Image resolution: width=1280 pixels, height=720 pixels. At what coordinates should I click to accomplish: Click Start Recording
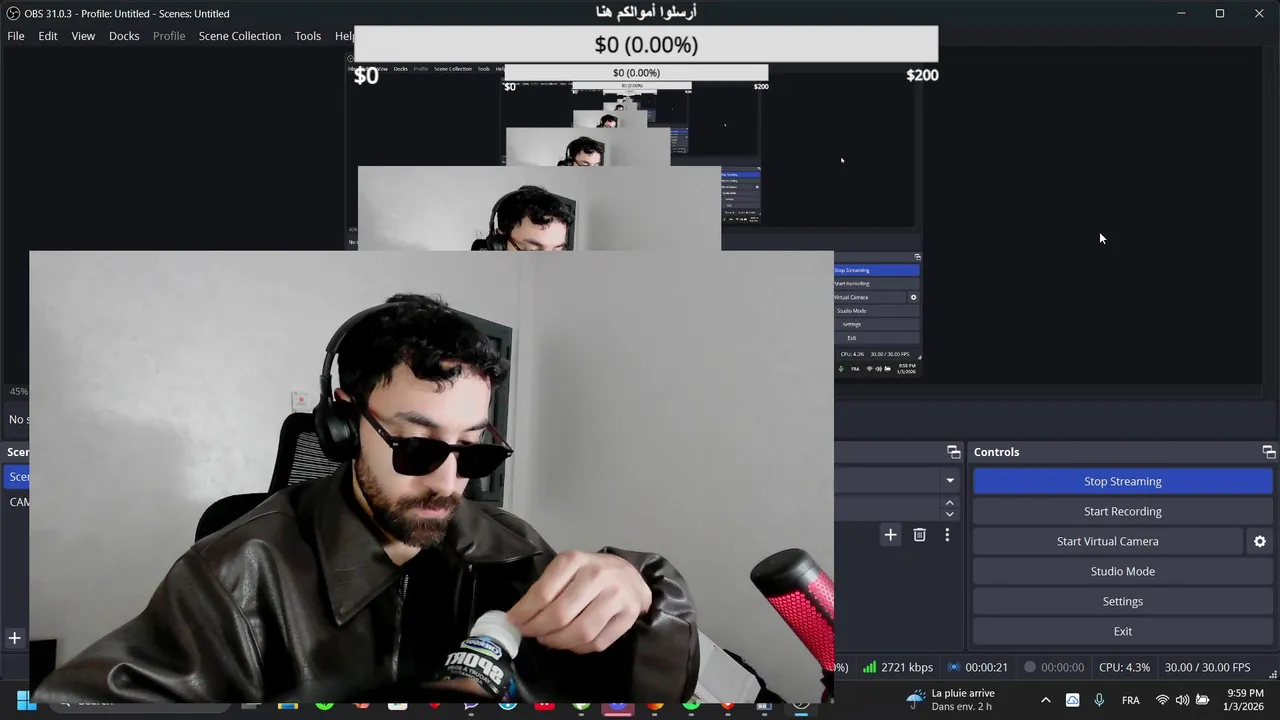point(1122,511)
